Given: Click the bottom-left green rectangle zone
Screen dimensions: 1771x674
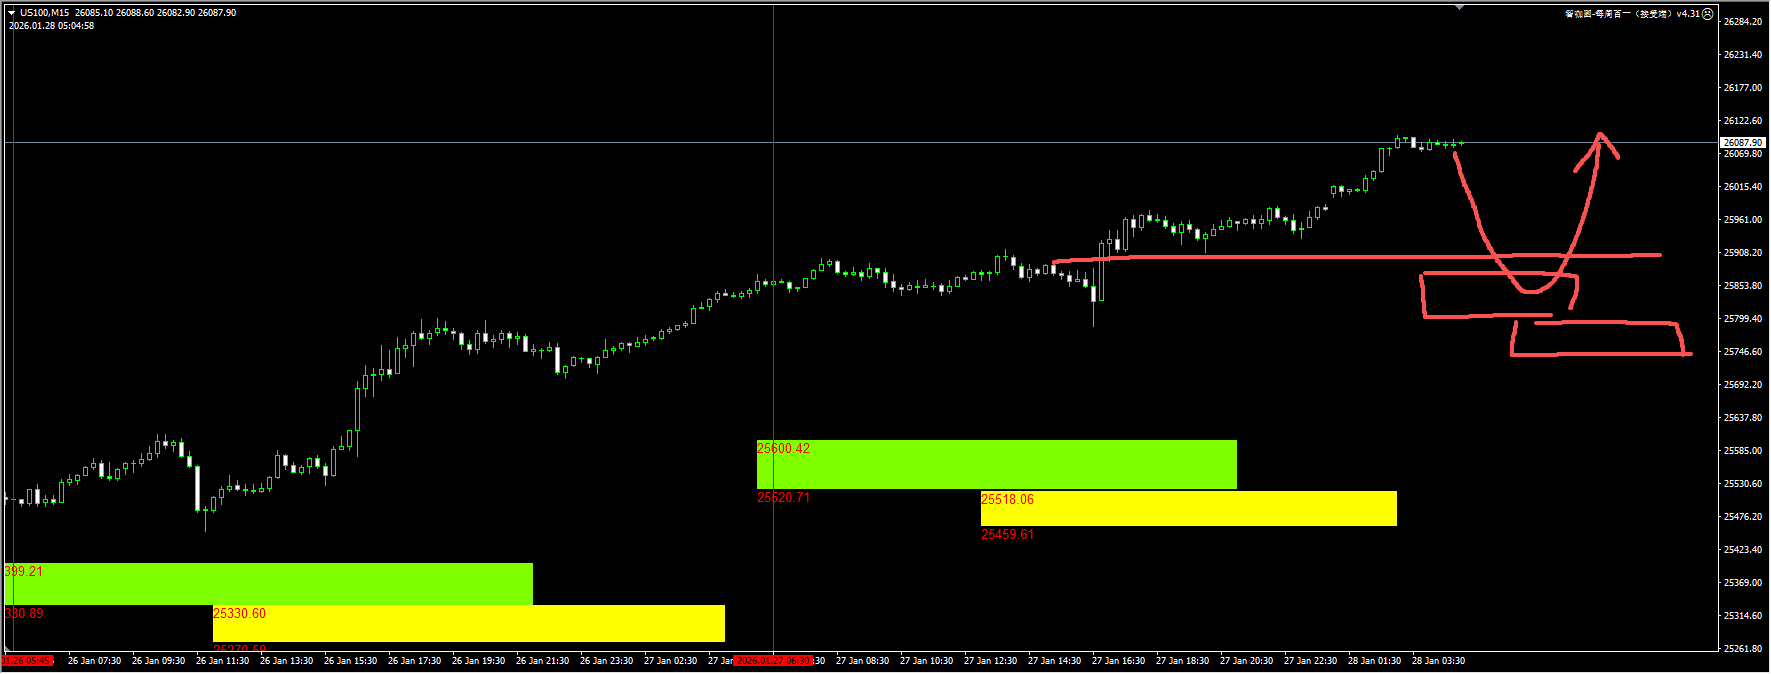Looking at the screenshot, I should (x=268, y=584).
